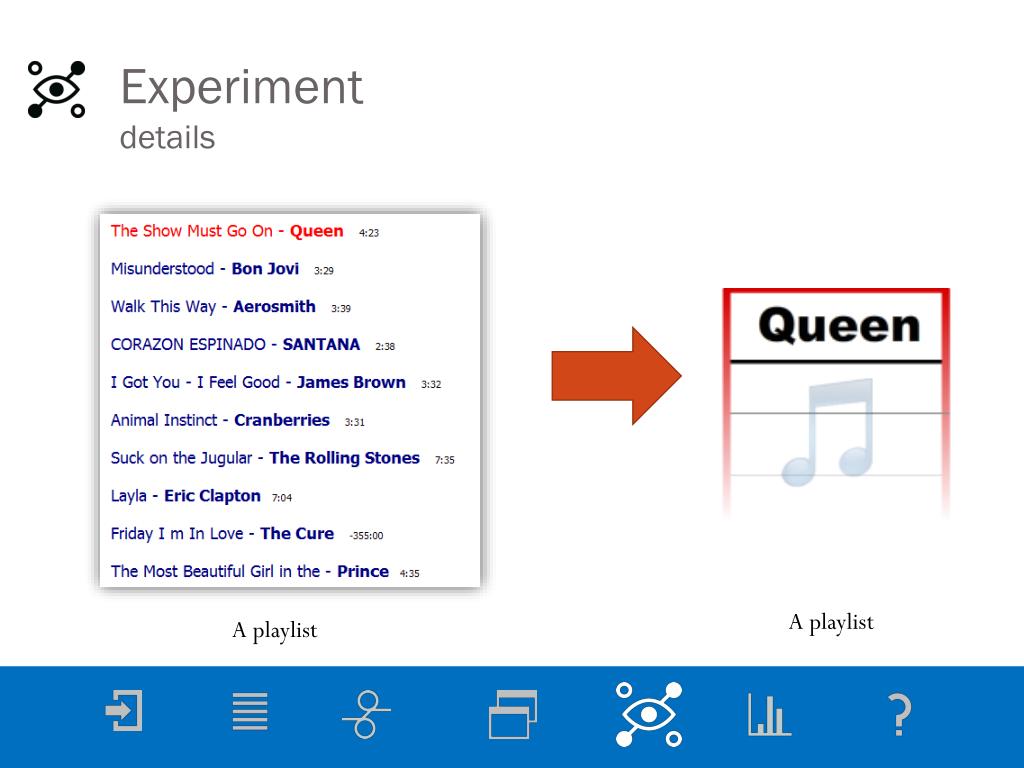
Task: Select the circles-and-lines node icon
Action: (x=366, y=714)
